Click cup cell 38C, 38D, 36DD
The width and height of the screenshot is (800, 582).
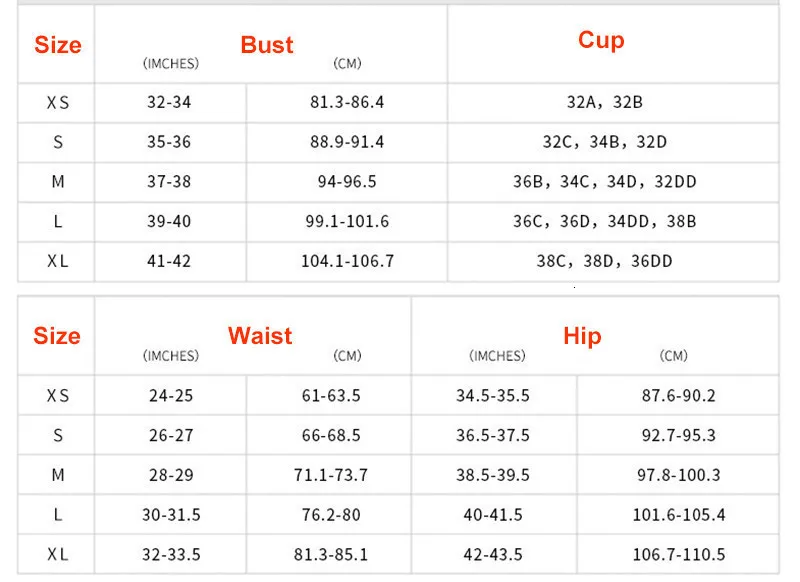[605, 261]
